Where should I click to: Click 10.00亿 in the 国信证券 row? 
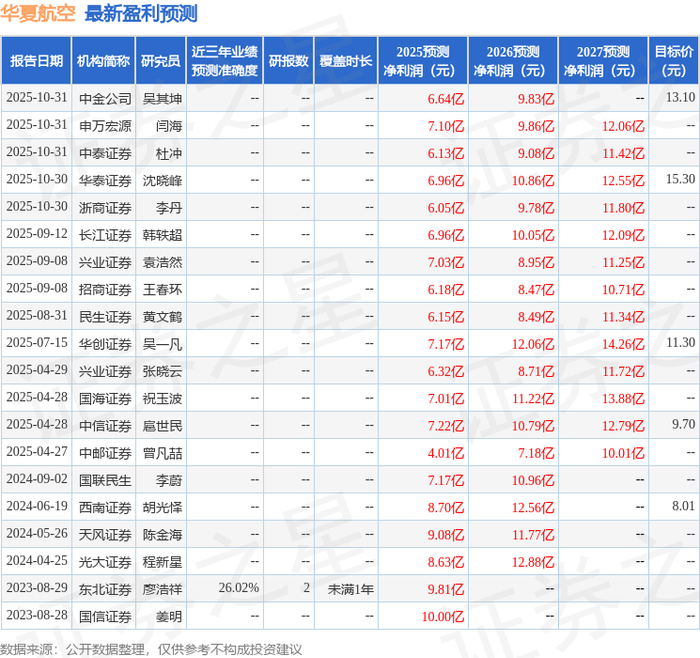(443, 616)
